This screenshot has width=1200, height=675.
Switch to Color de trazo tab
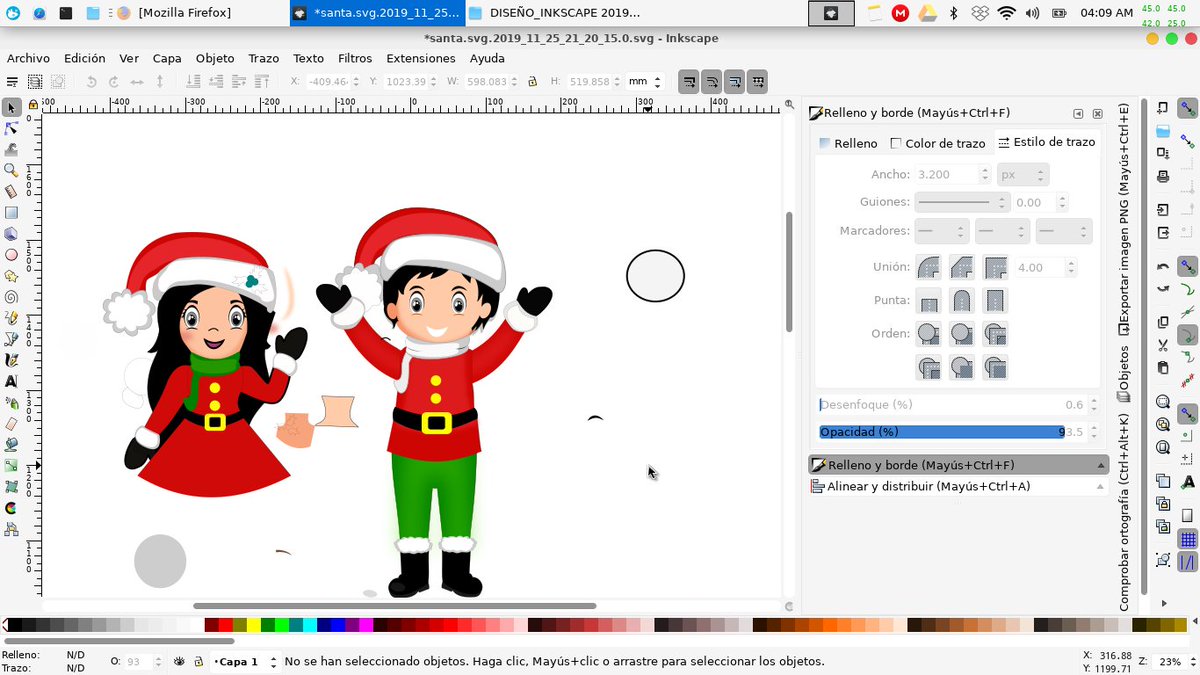pos(938,143)
